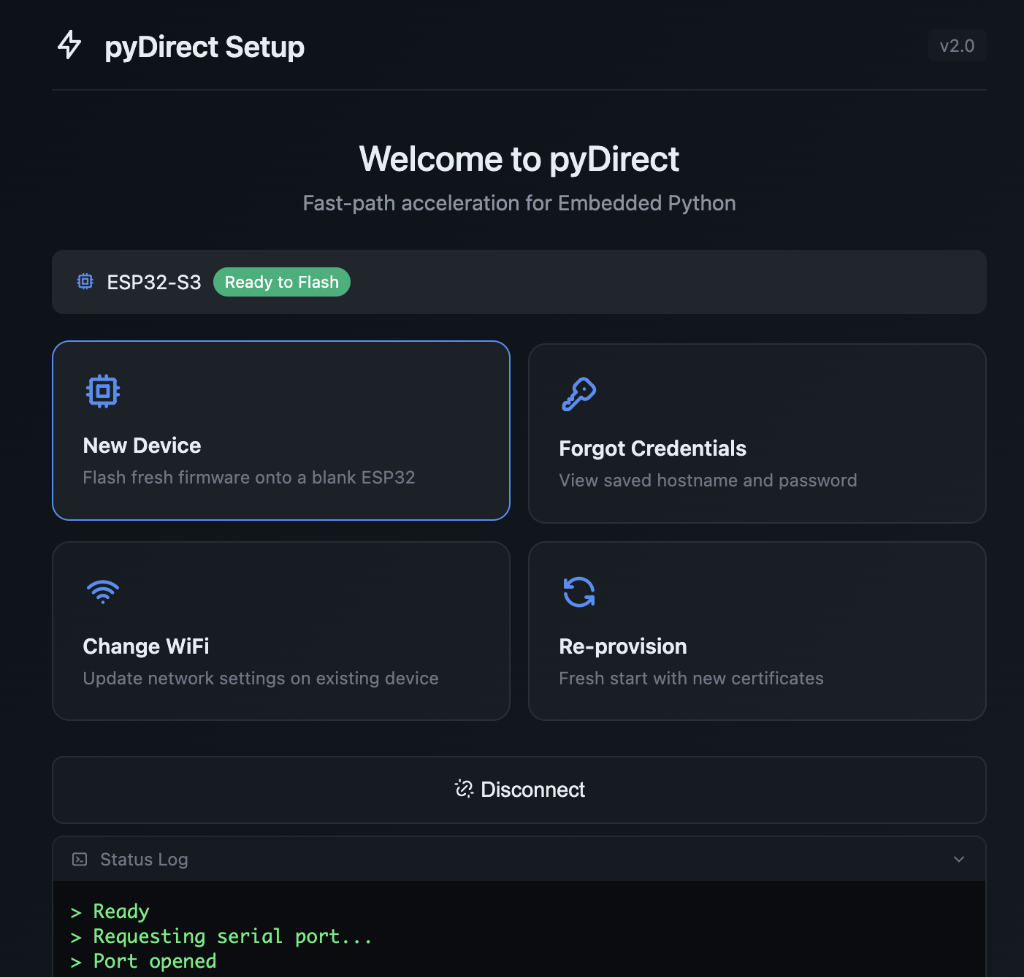1024x977 pixels.
Task: Collapse the Status Log panel
Action: tap(958, 859)
